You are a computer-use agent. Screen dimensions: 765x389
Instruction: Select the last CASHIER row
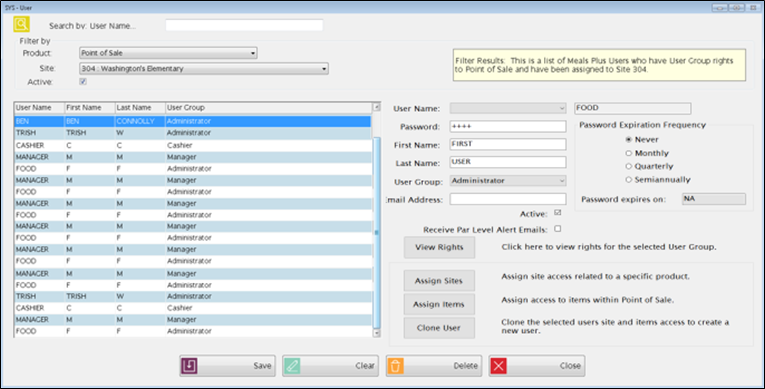click(193, 308)
